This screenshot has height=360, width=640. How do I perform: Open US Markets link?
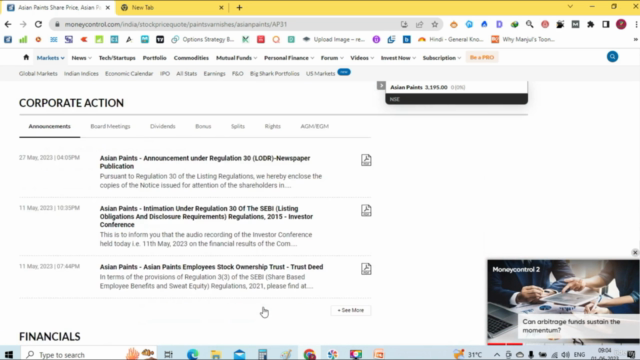320,74
